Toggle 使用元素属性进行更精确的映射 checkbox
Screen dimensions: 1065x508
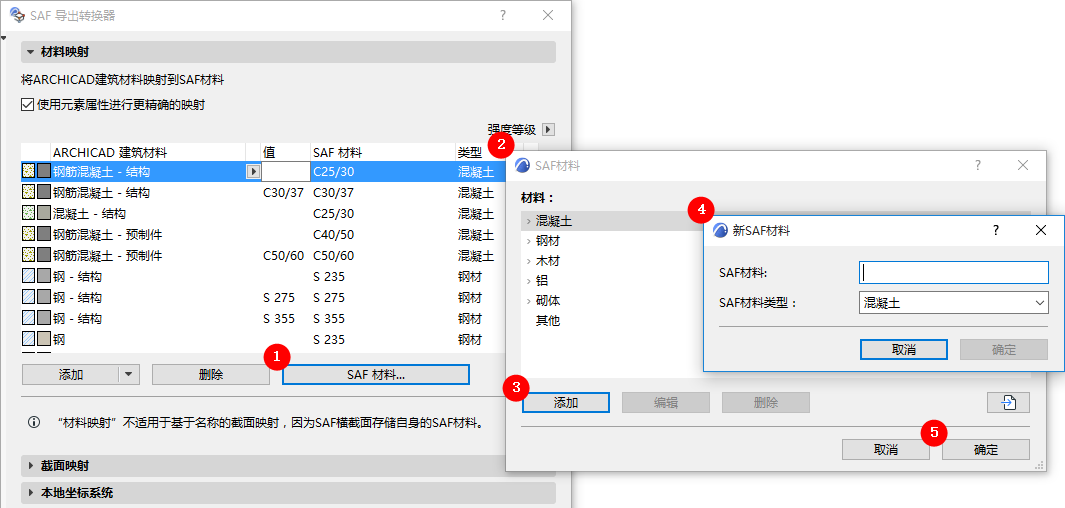27,105
